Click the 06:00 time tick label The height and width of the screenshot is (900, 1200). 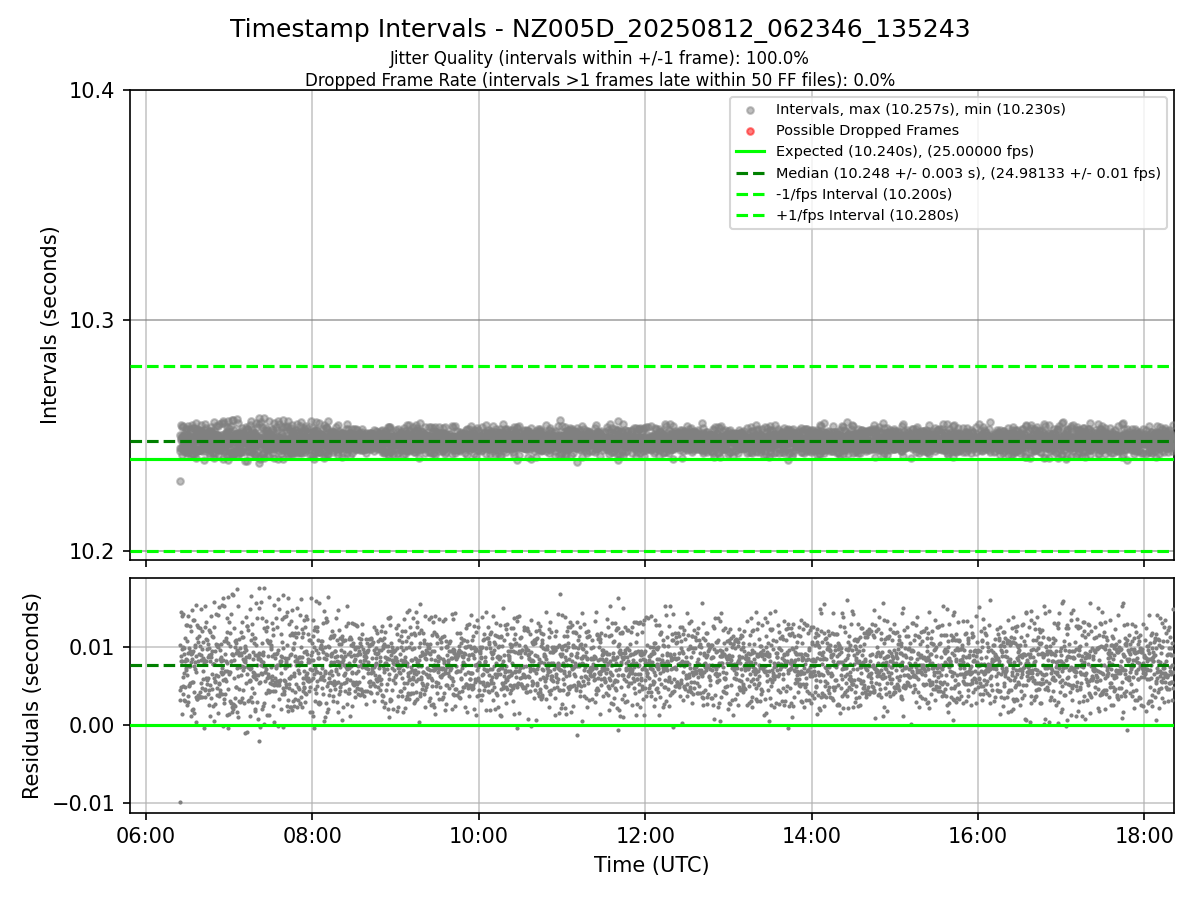[x=146, y=834]
